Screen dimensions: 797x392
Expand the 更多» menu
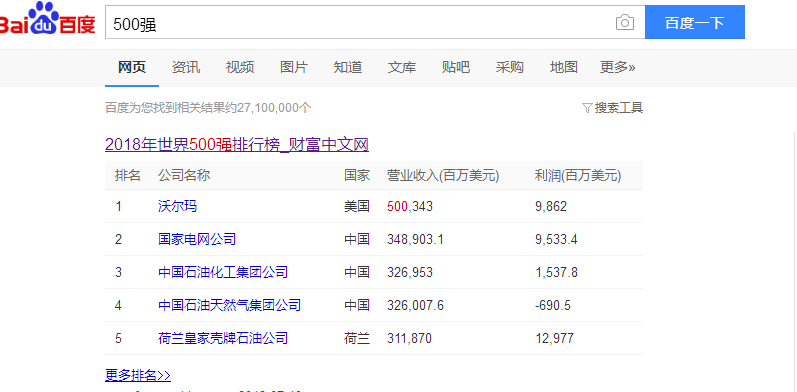(x=618, y=67)
